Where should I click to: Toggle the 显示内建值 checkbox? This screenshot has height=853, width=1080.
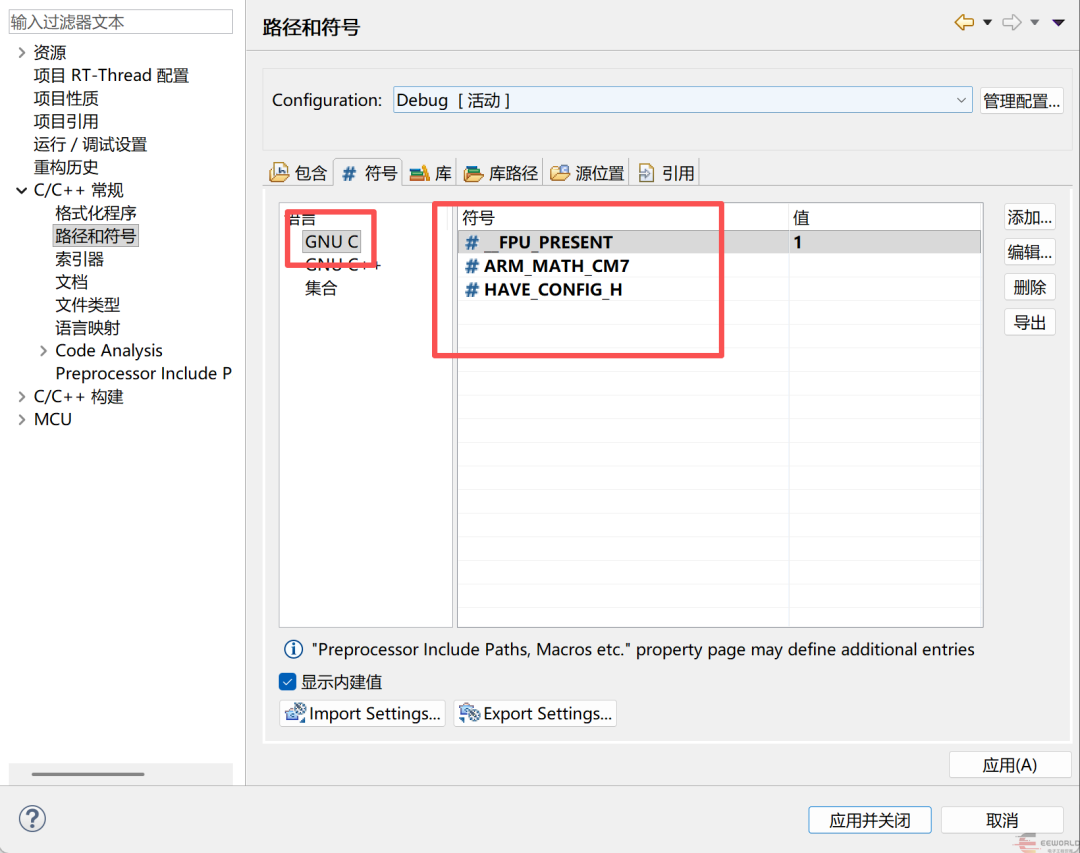pyautogui.click(x=288, y=682)
